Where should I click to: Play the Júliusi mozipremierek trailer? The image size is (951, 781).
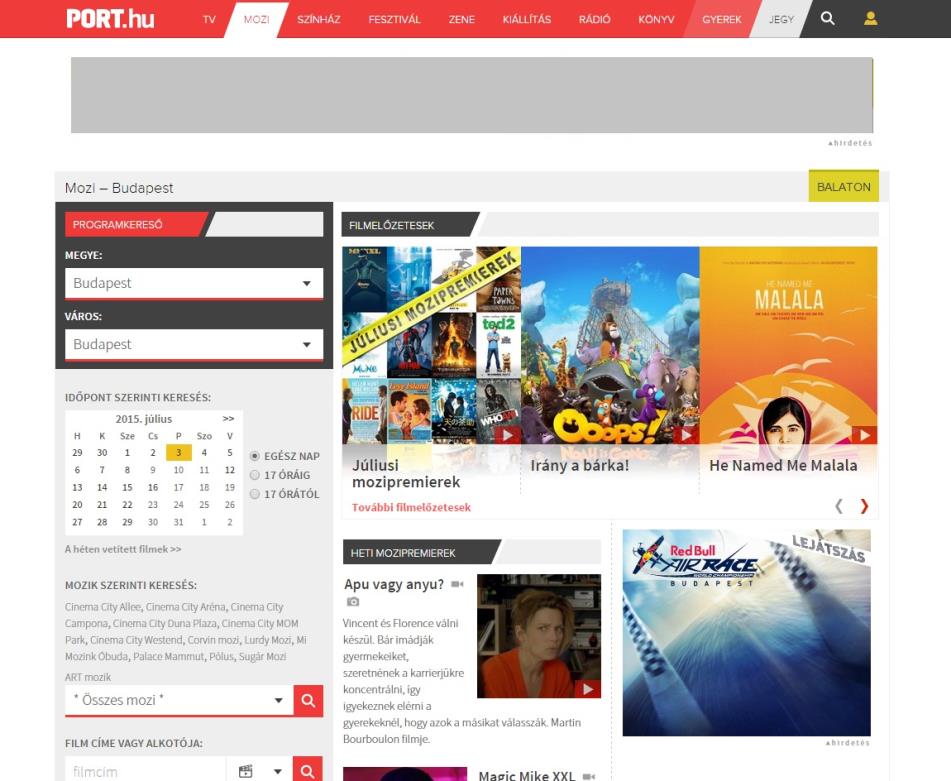[x=507, y=435]
